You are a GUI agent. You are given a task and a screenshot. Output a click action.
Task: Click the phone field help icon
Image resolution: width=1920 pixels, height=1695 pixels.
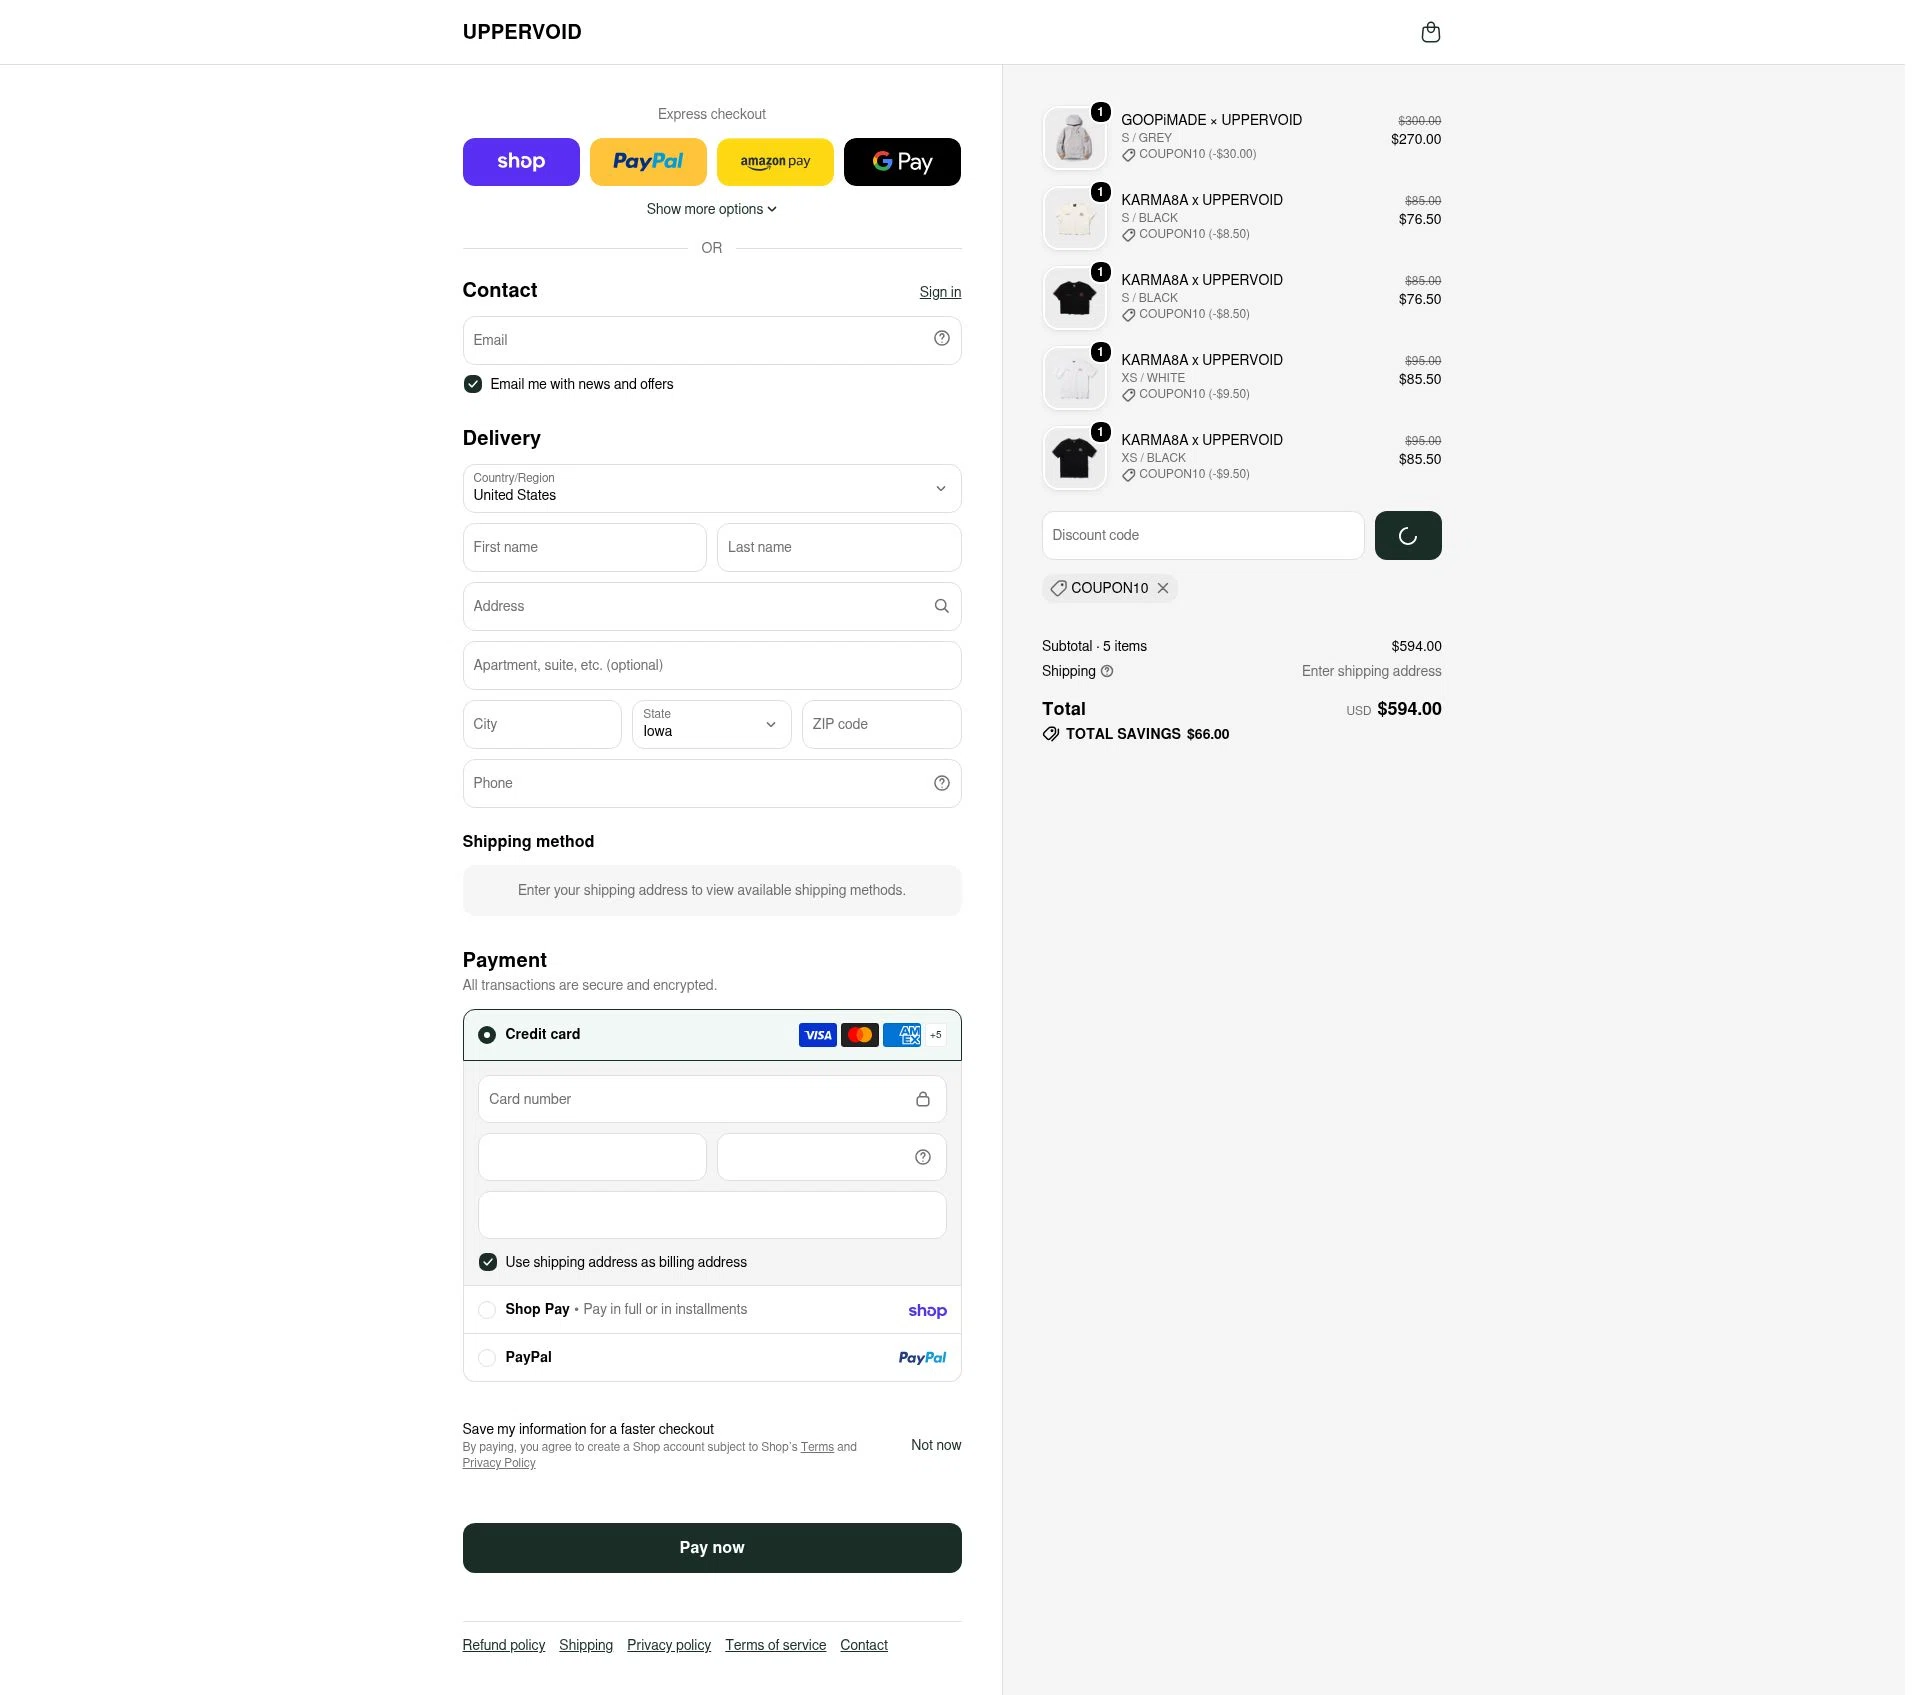941,783
